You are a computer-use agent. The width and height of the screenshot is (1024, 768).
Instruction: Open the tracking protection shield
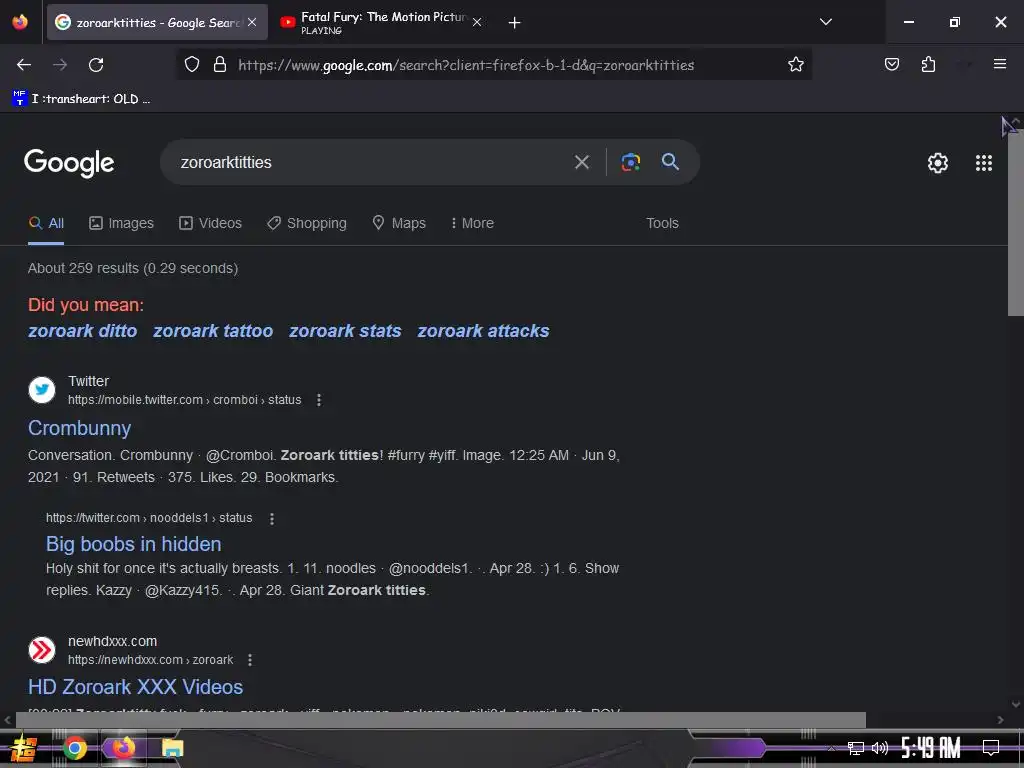point(191,64)
